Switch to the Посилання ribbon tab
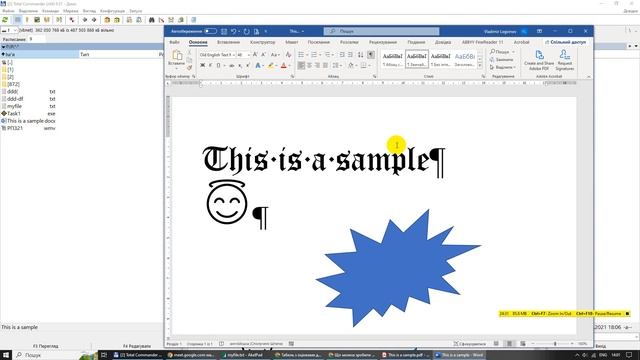Screen dimensions: 640x360 [x=319, y=42]
